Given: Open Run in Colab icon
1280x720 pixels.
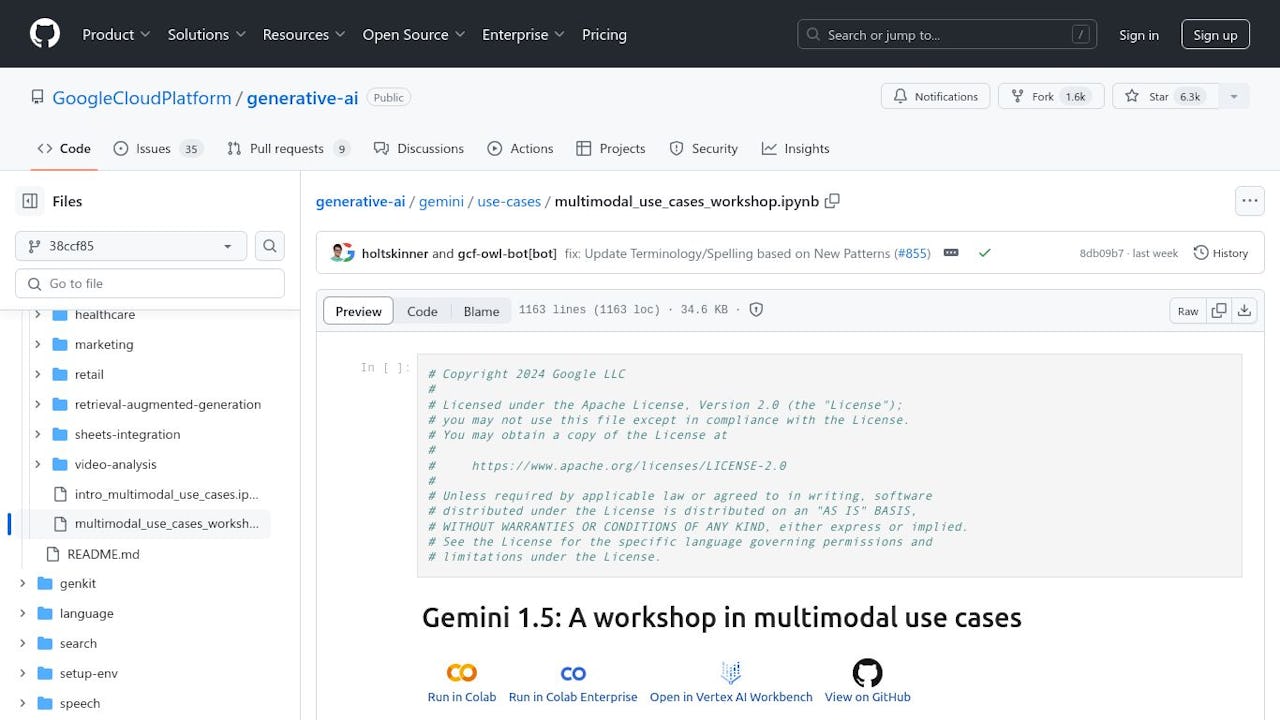Looking at the screenshot, I should click(x=461, y=673).
